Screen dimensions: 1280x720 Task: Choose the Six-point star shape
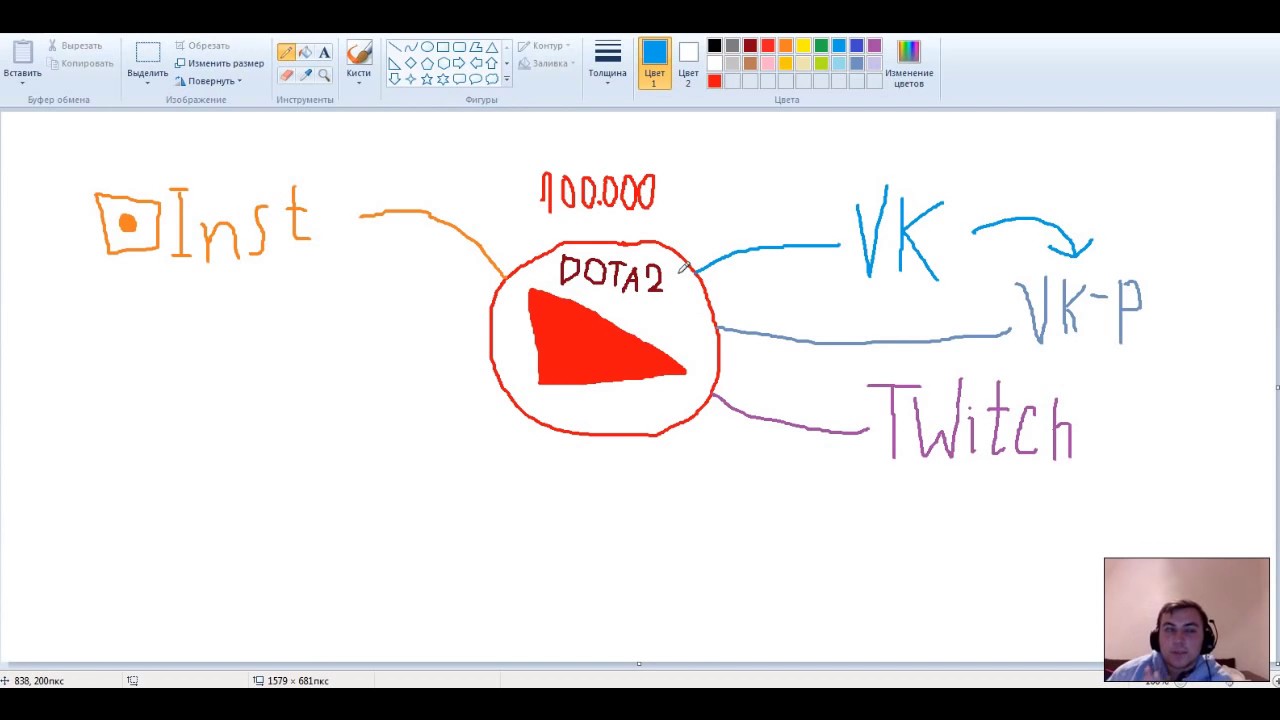(443, 79)
